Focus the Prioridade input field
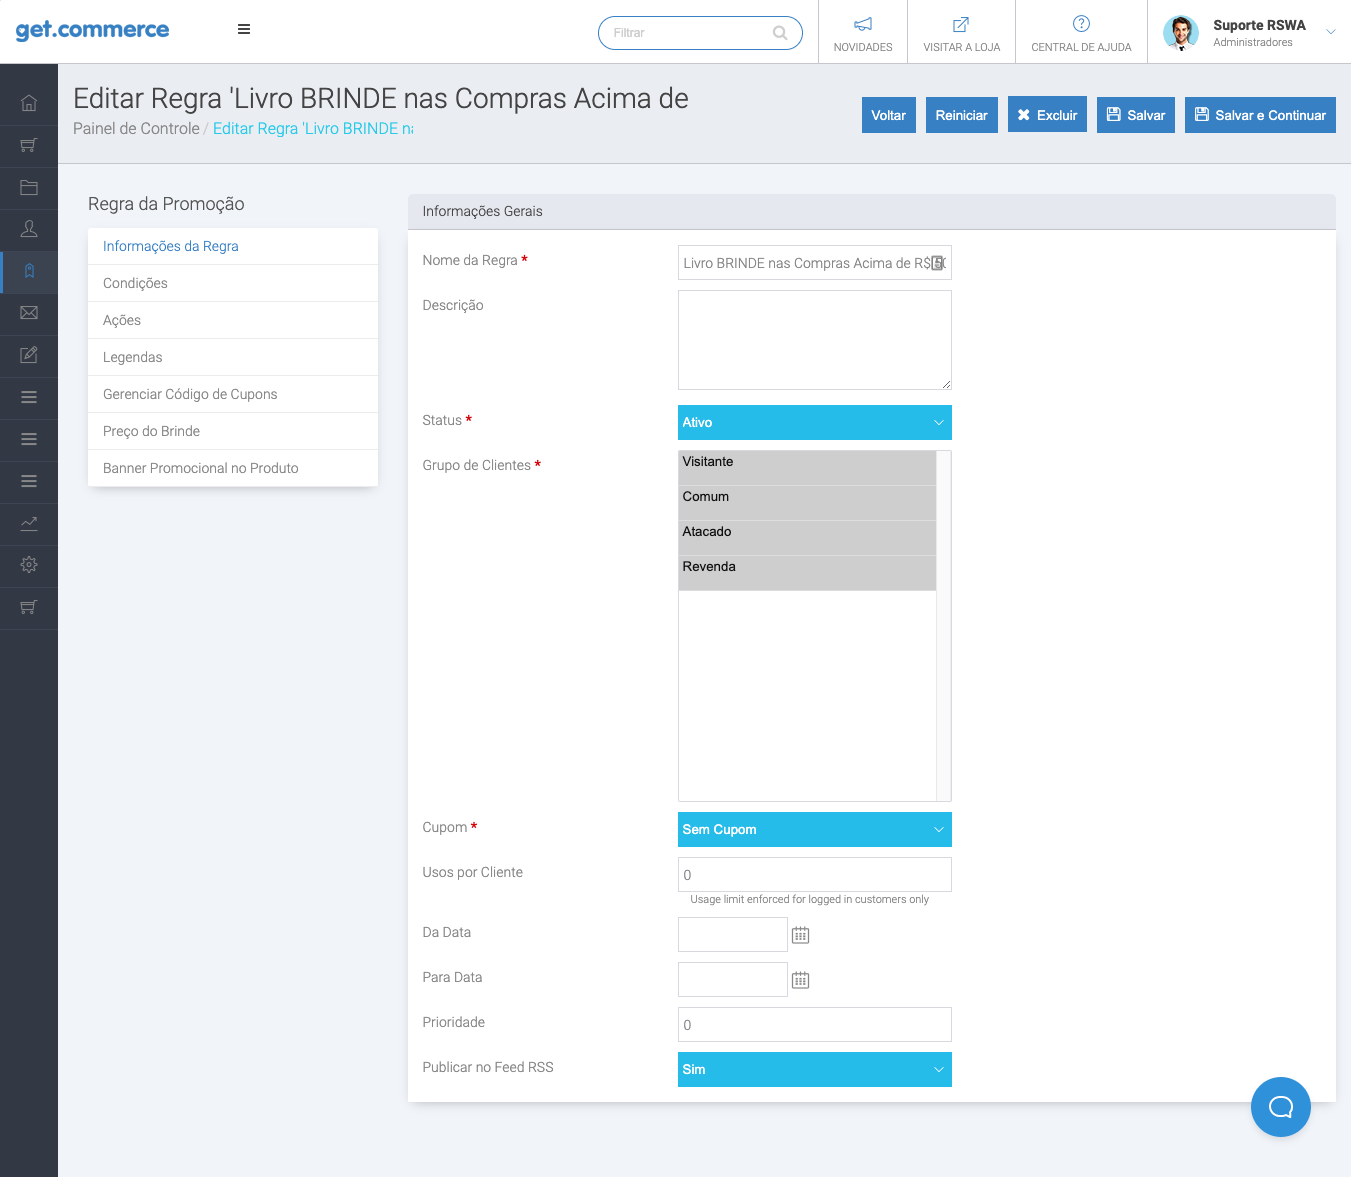1351x1177 pixels. click(814, 1025)
